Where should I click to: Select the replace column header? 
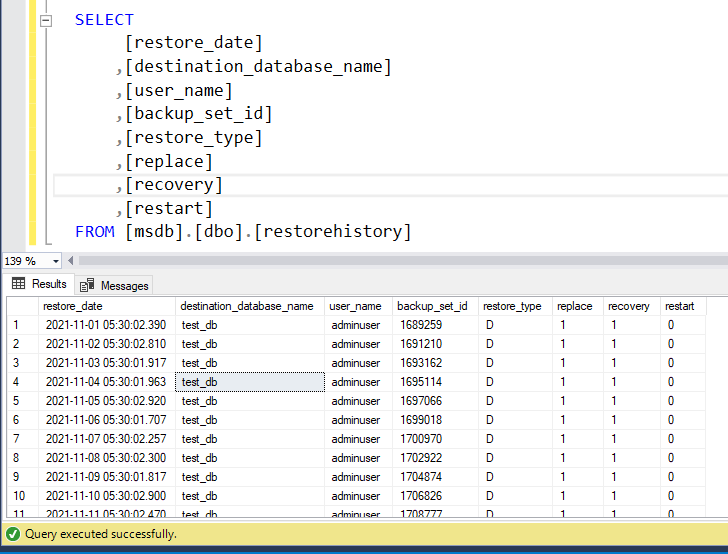[578, 306]
